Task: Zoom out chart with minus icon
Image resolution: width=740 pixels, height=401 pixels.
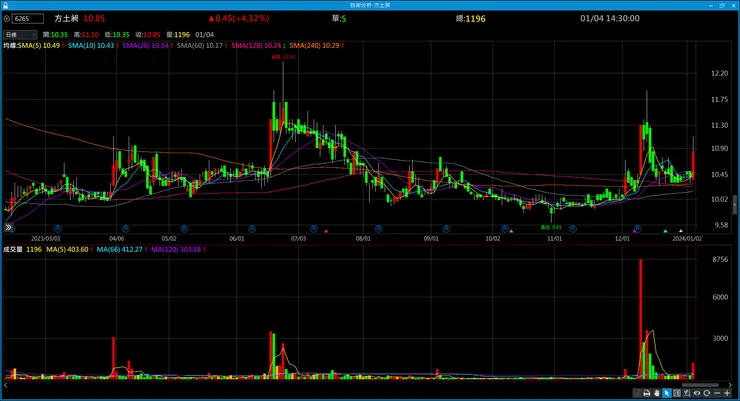Action: click(717, 393)
